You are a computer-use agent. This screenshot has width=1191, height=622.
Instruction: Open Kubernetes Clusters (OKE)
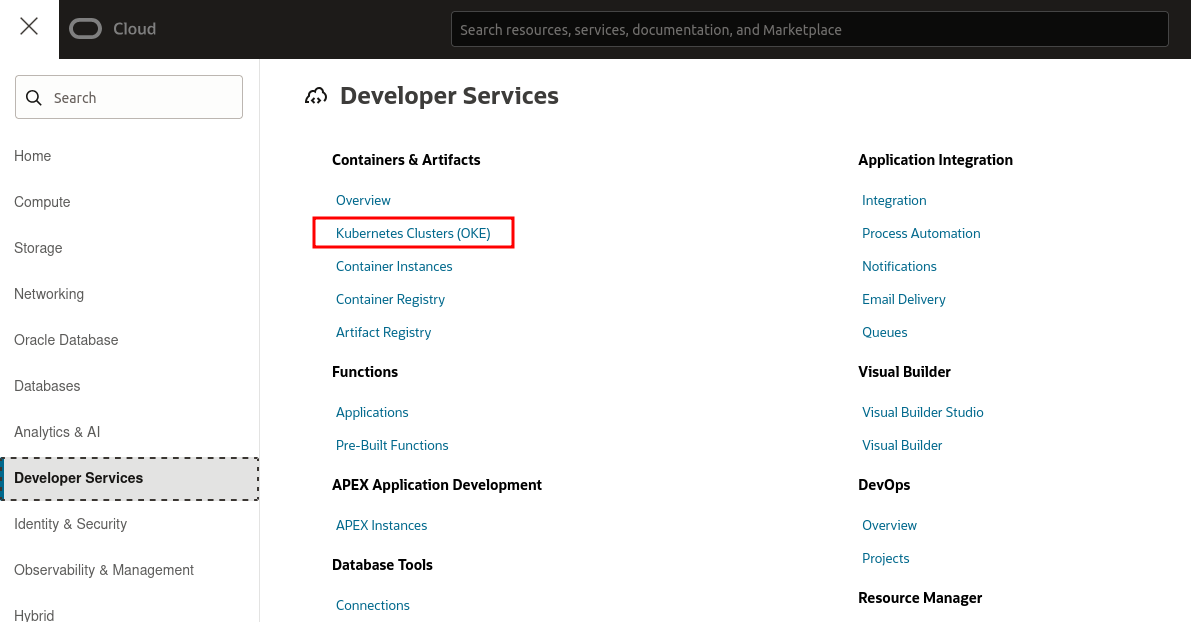coord(413,233)
